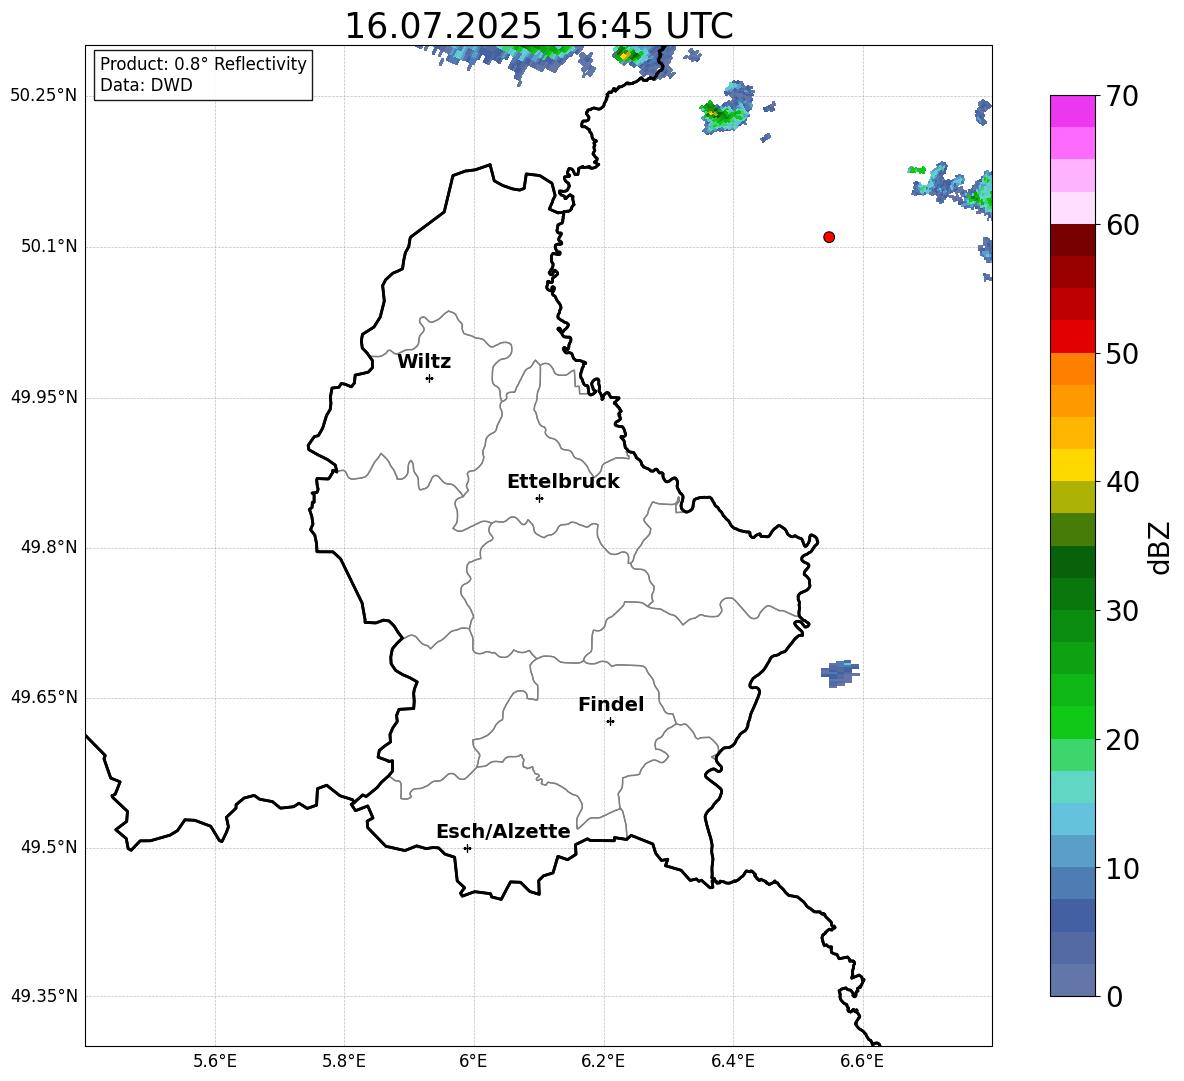Click the colorbar tick label 50
Screen dimensions: 1184x1081
[x=1122, y=353]
